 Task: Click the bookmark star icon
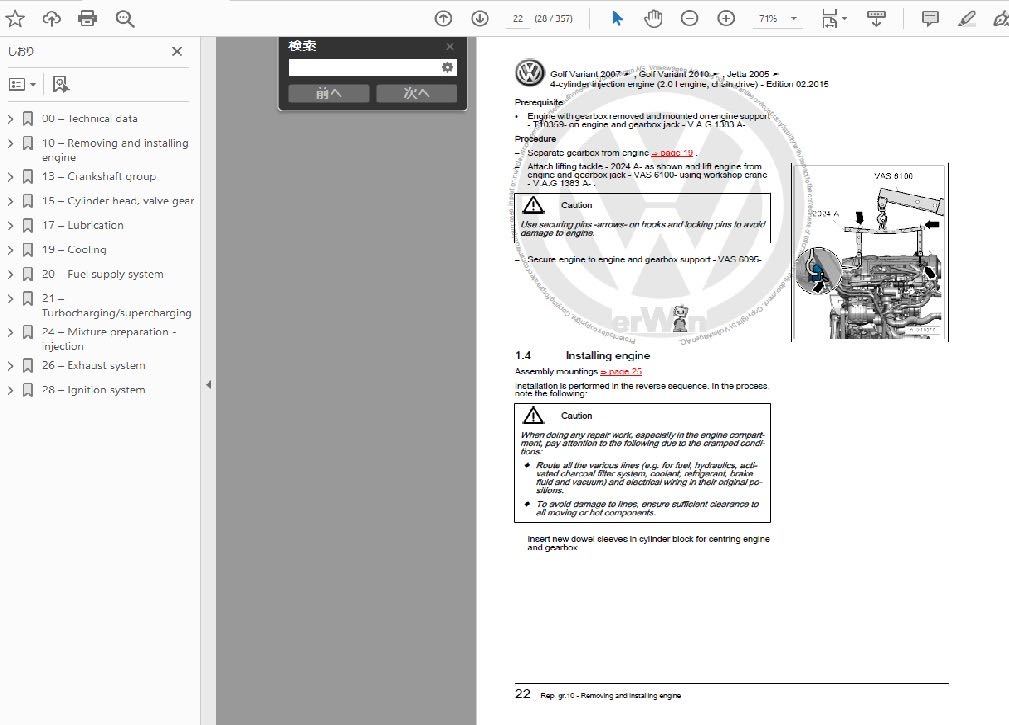tap(15, 19)
